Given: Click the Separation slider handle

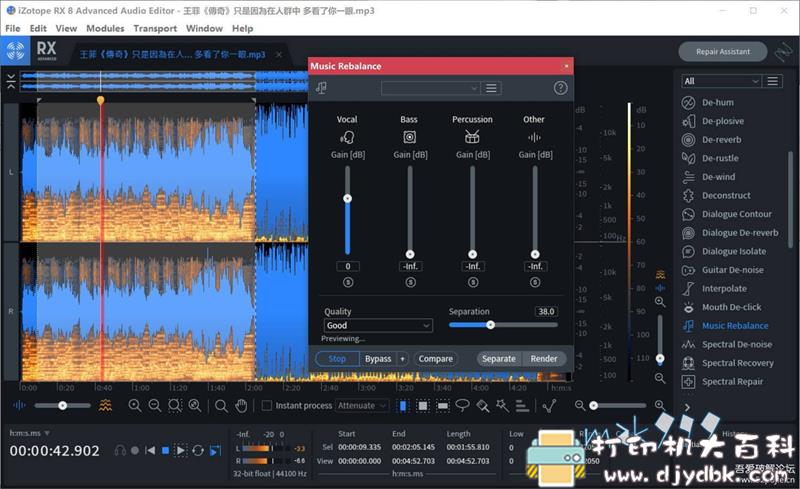Looking at the screenshot, I should [490, 325].
